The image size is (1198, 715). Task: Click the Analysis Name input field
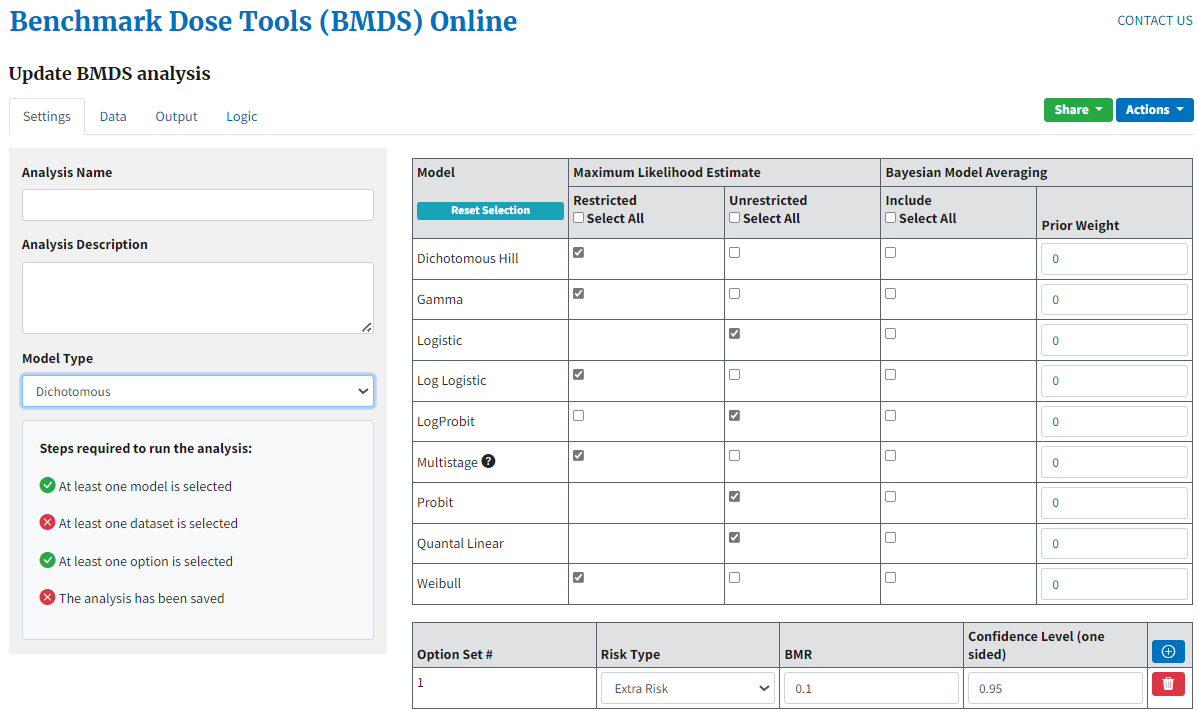(x=198, y=205)
